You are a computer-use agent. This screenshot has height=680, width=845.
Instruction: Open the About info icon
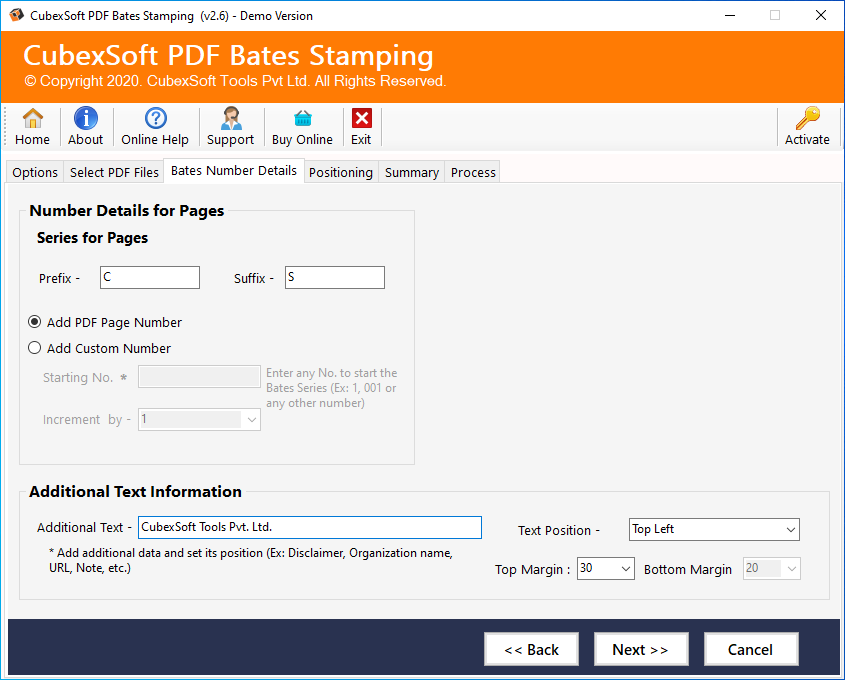(x=85, y=119)
